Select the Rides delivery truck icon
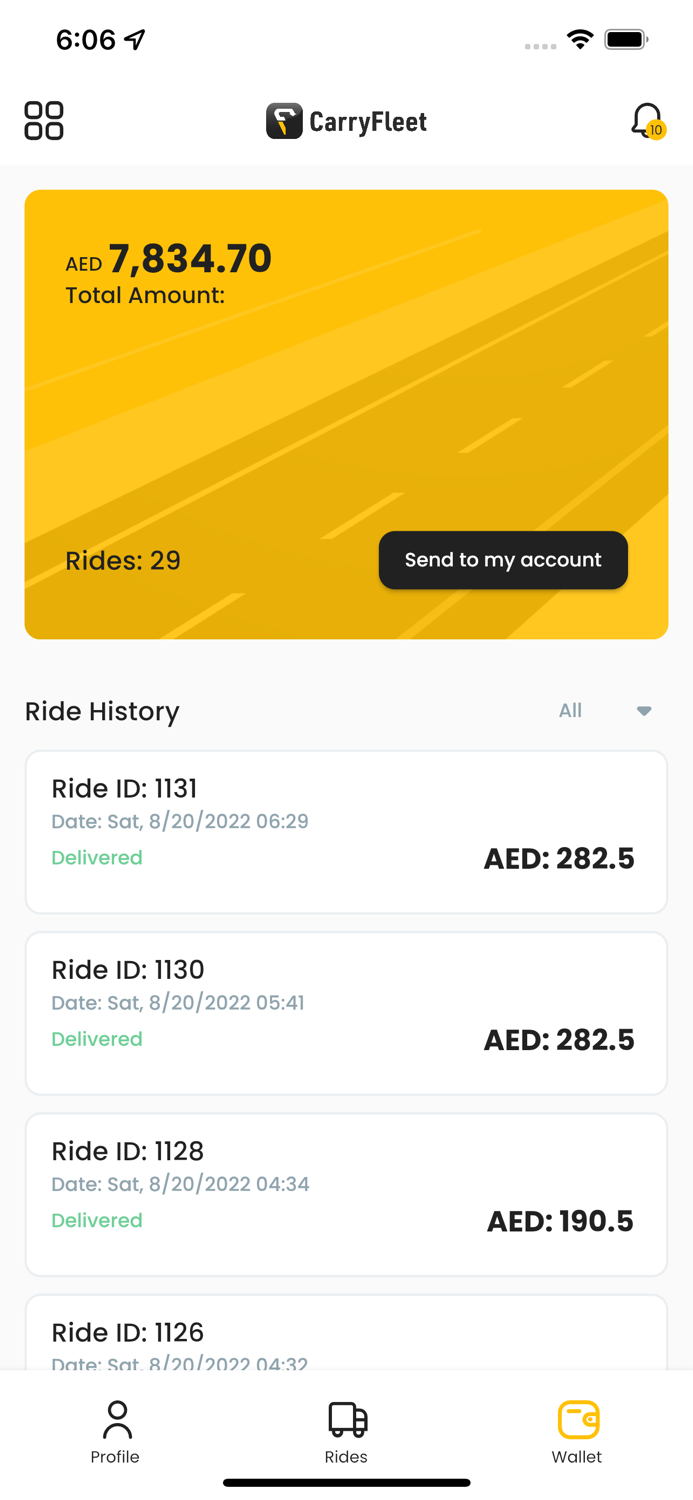The height and width of the screenshot is (1500, 693). 346,1416
